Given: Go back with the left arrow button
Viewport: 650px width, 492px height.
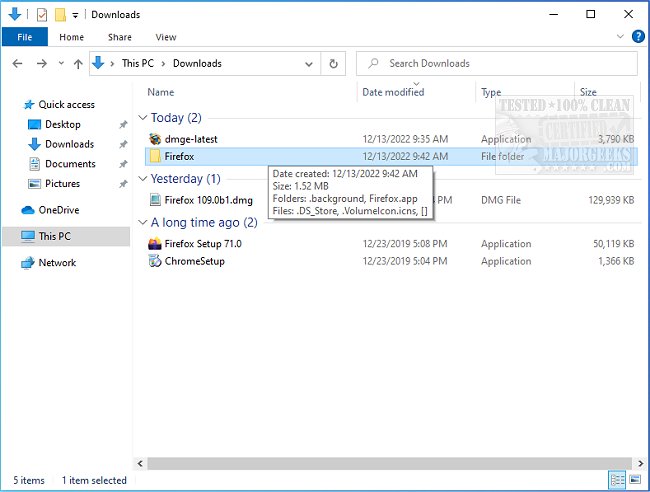Looking at the screenshot, I should [x=17, y=63].
